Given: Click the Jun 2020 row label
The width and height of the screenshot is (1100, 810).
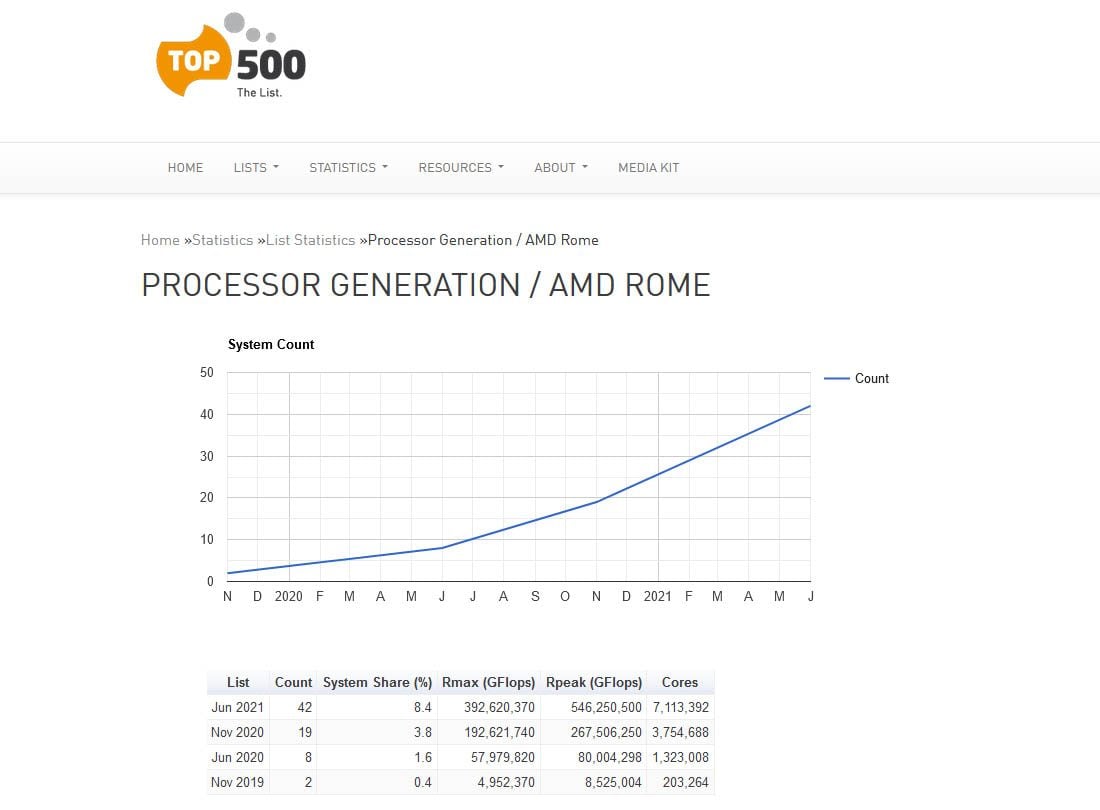Looking at the screenshot, I should 237,757.
